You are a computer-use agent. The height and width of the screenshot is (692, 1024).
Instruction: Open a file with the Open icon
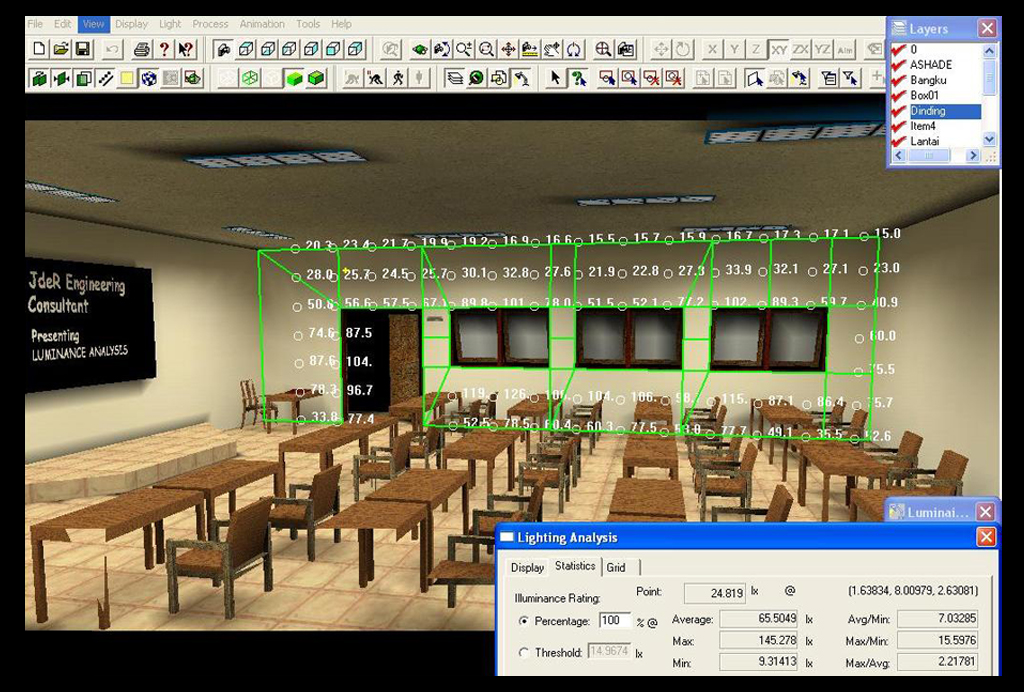pyautogui.click(x=62, y=46)
